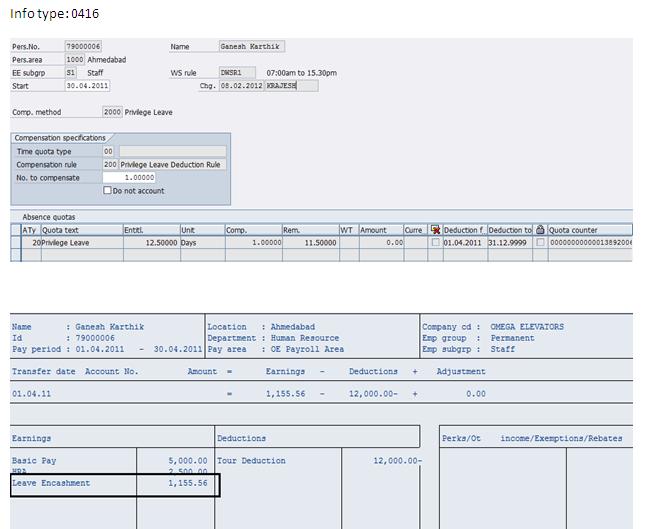Screen dimensions: 660x529
Task: Select the Compensation rule field 200
Action: [x=110, y=165]
